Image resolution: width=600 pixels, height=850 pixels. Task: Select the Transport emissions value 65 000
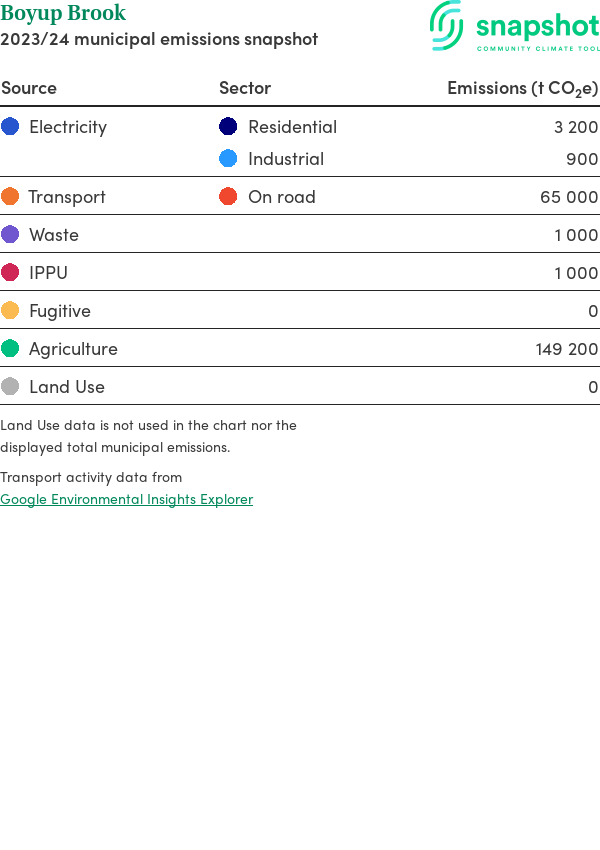(569, 197)
